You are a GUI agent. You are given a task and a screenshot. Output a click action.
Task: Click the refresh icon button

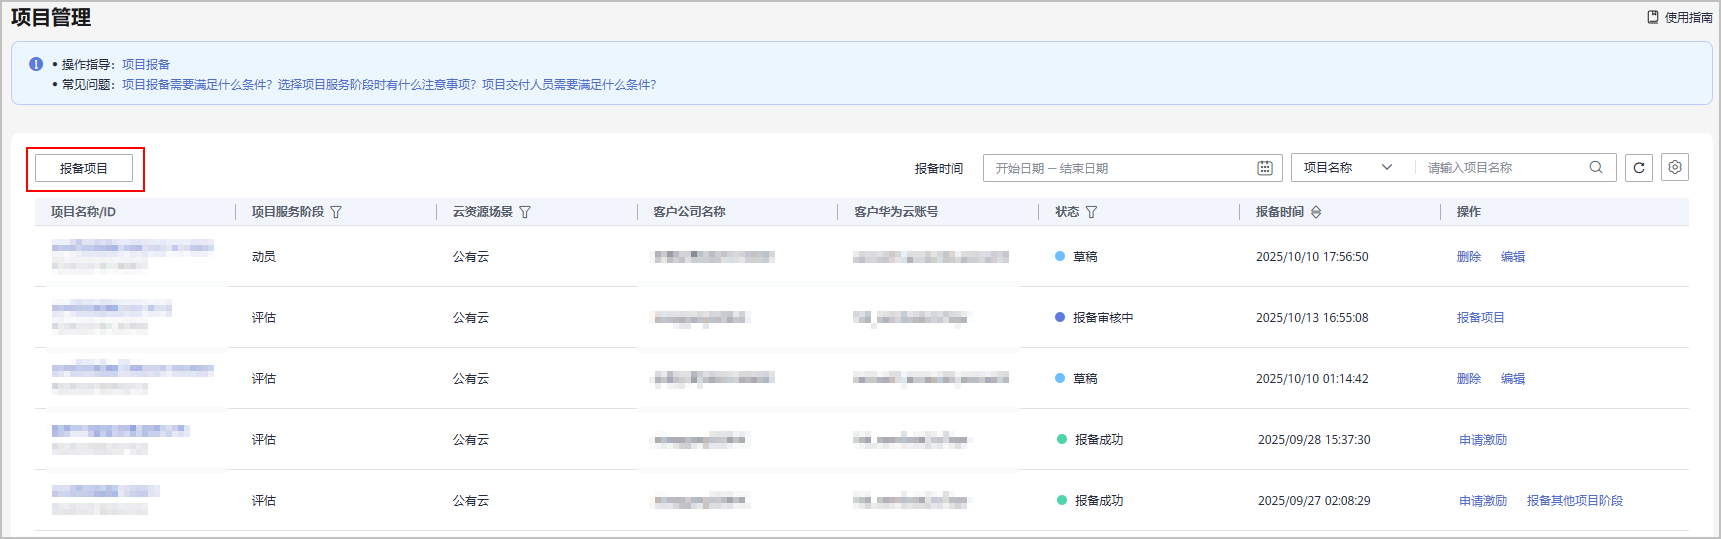(1638, 168)
